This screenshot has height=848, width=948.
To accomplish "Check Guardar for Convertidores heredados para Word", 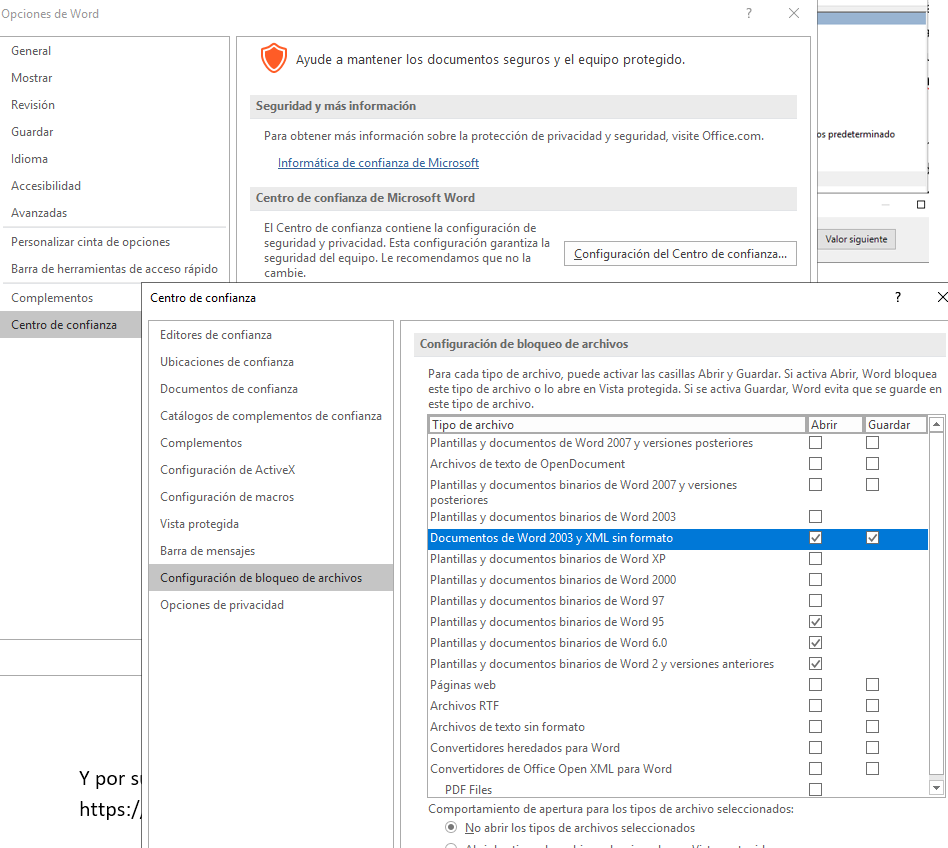I will click(872, 748).
